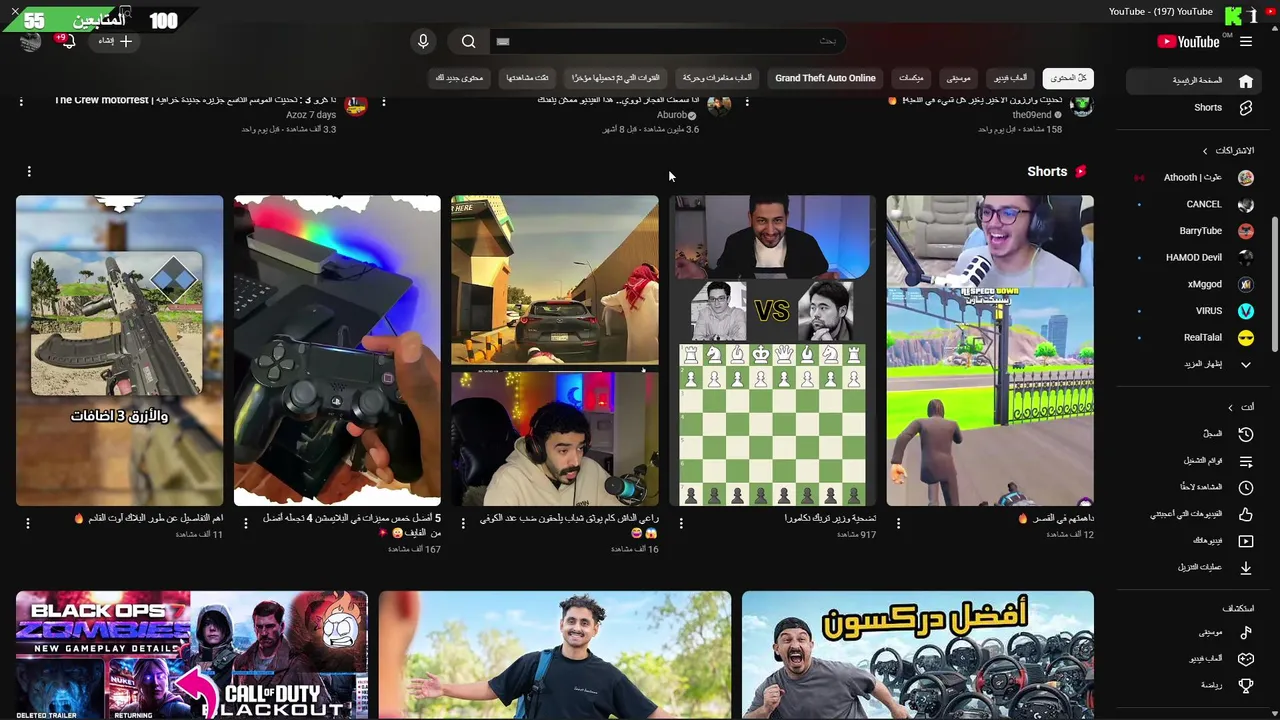Viewport: 1280px width, 720px height.
Task: Open options for Fortnite palace short
Action: tap(898, 523)
